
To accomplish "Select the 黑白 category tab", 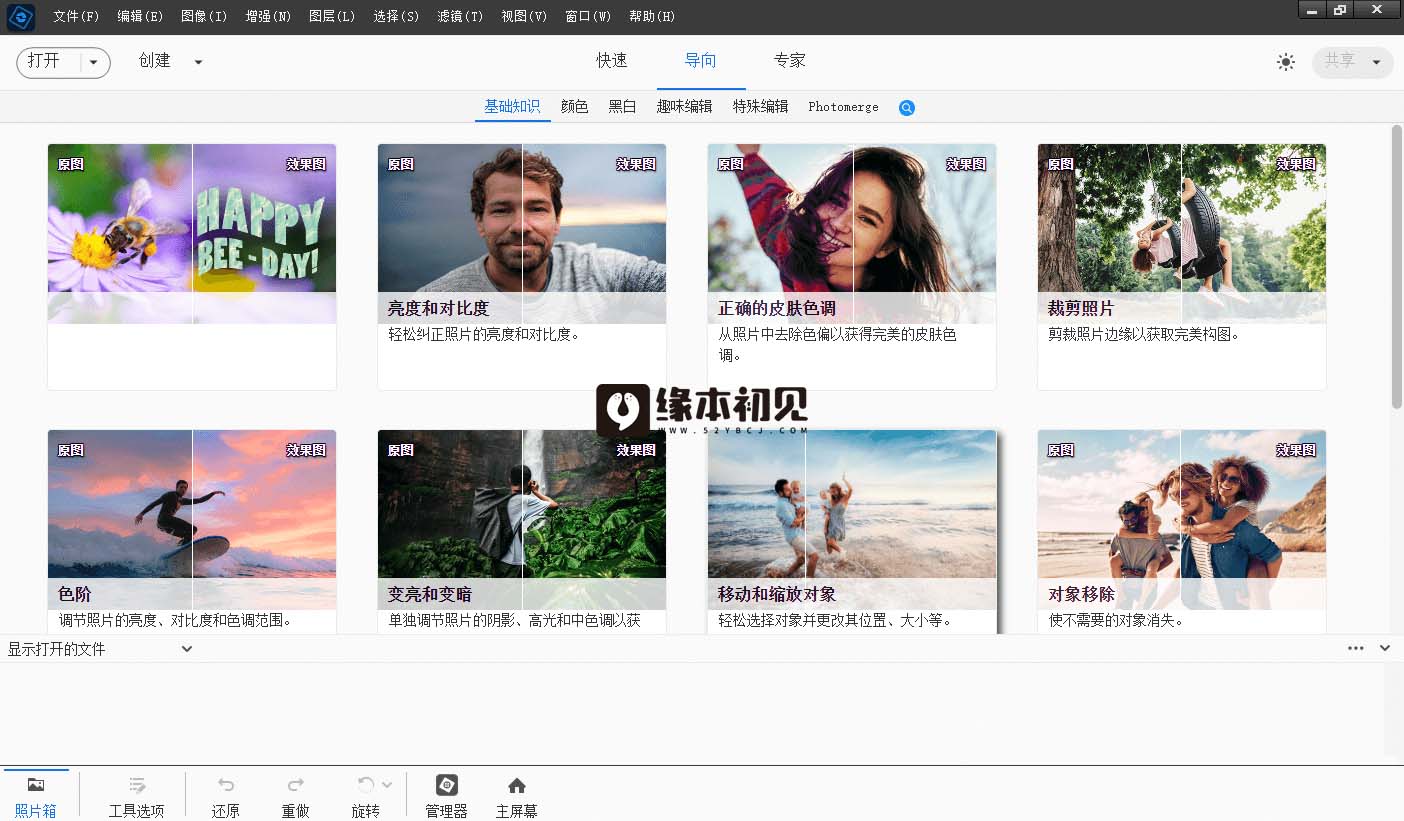I will 622,107.
